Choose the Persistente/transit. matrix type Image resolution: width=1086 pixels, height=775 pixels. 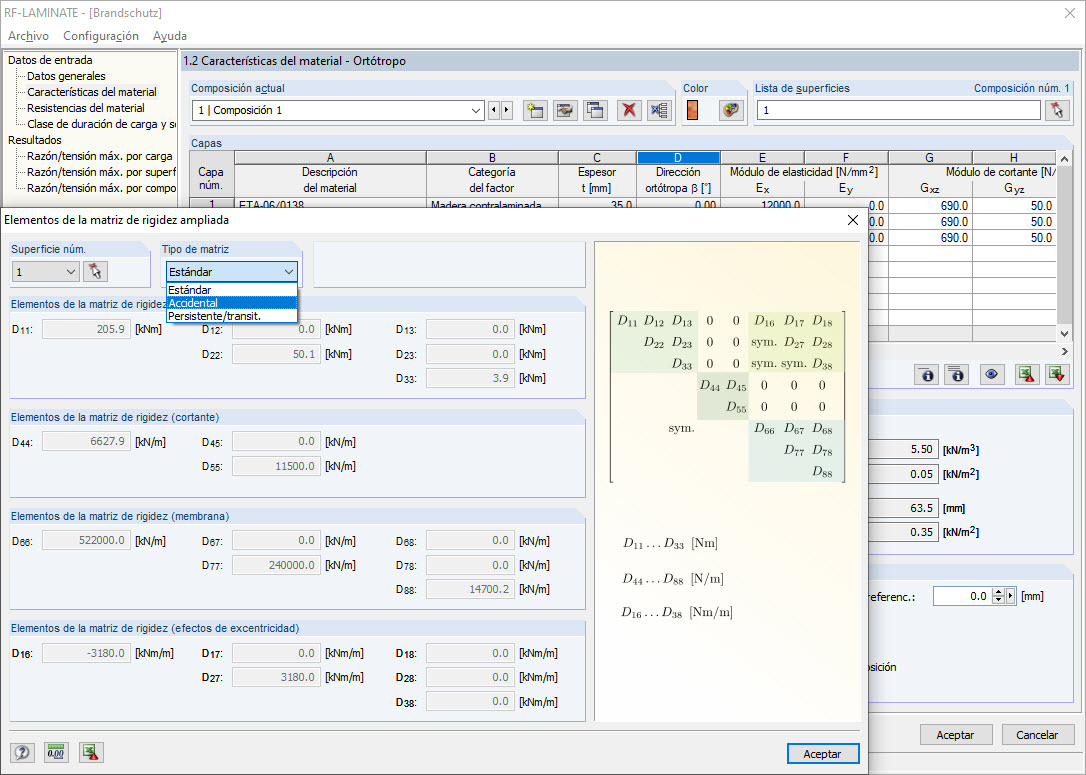[x=231, y=316]
